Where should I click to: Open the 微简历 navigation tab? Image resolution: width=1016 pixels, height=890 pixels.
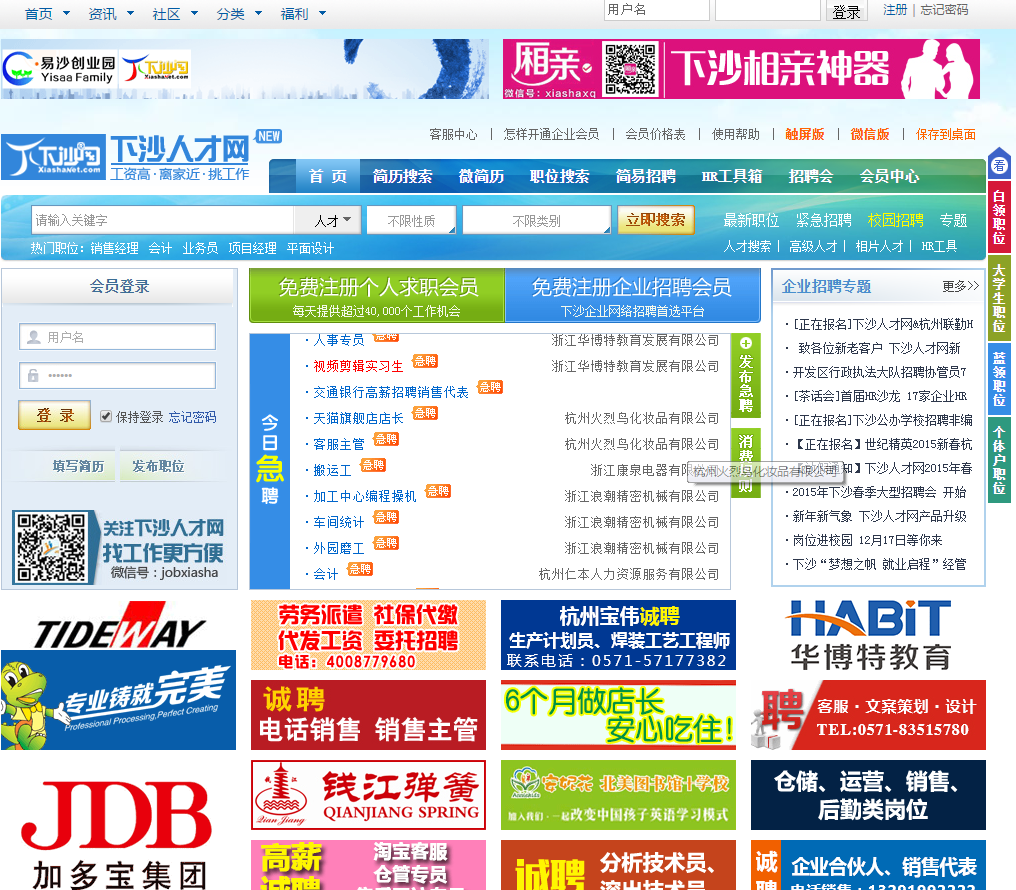[x=481, y=176]
